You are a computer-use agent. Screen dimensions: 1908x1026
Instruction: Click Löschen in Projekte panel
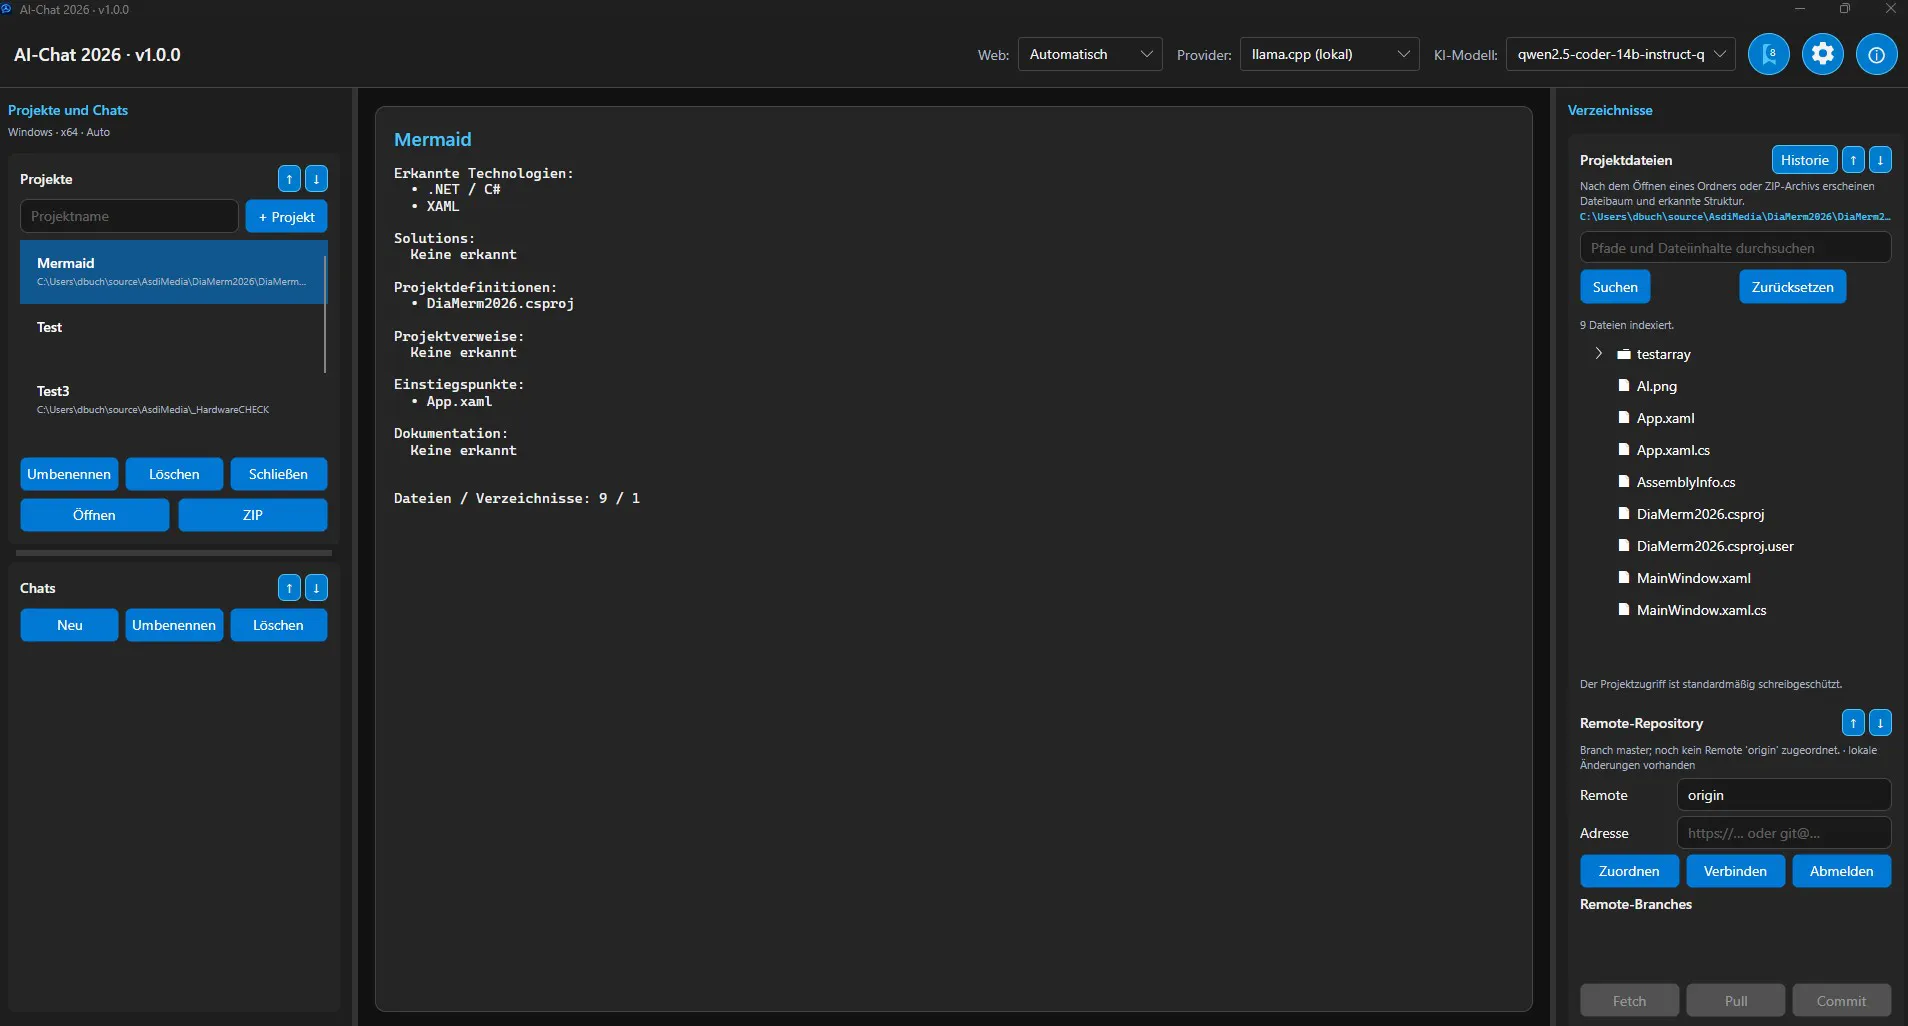pyautogui.click(x=174, y=474)
